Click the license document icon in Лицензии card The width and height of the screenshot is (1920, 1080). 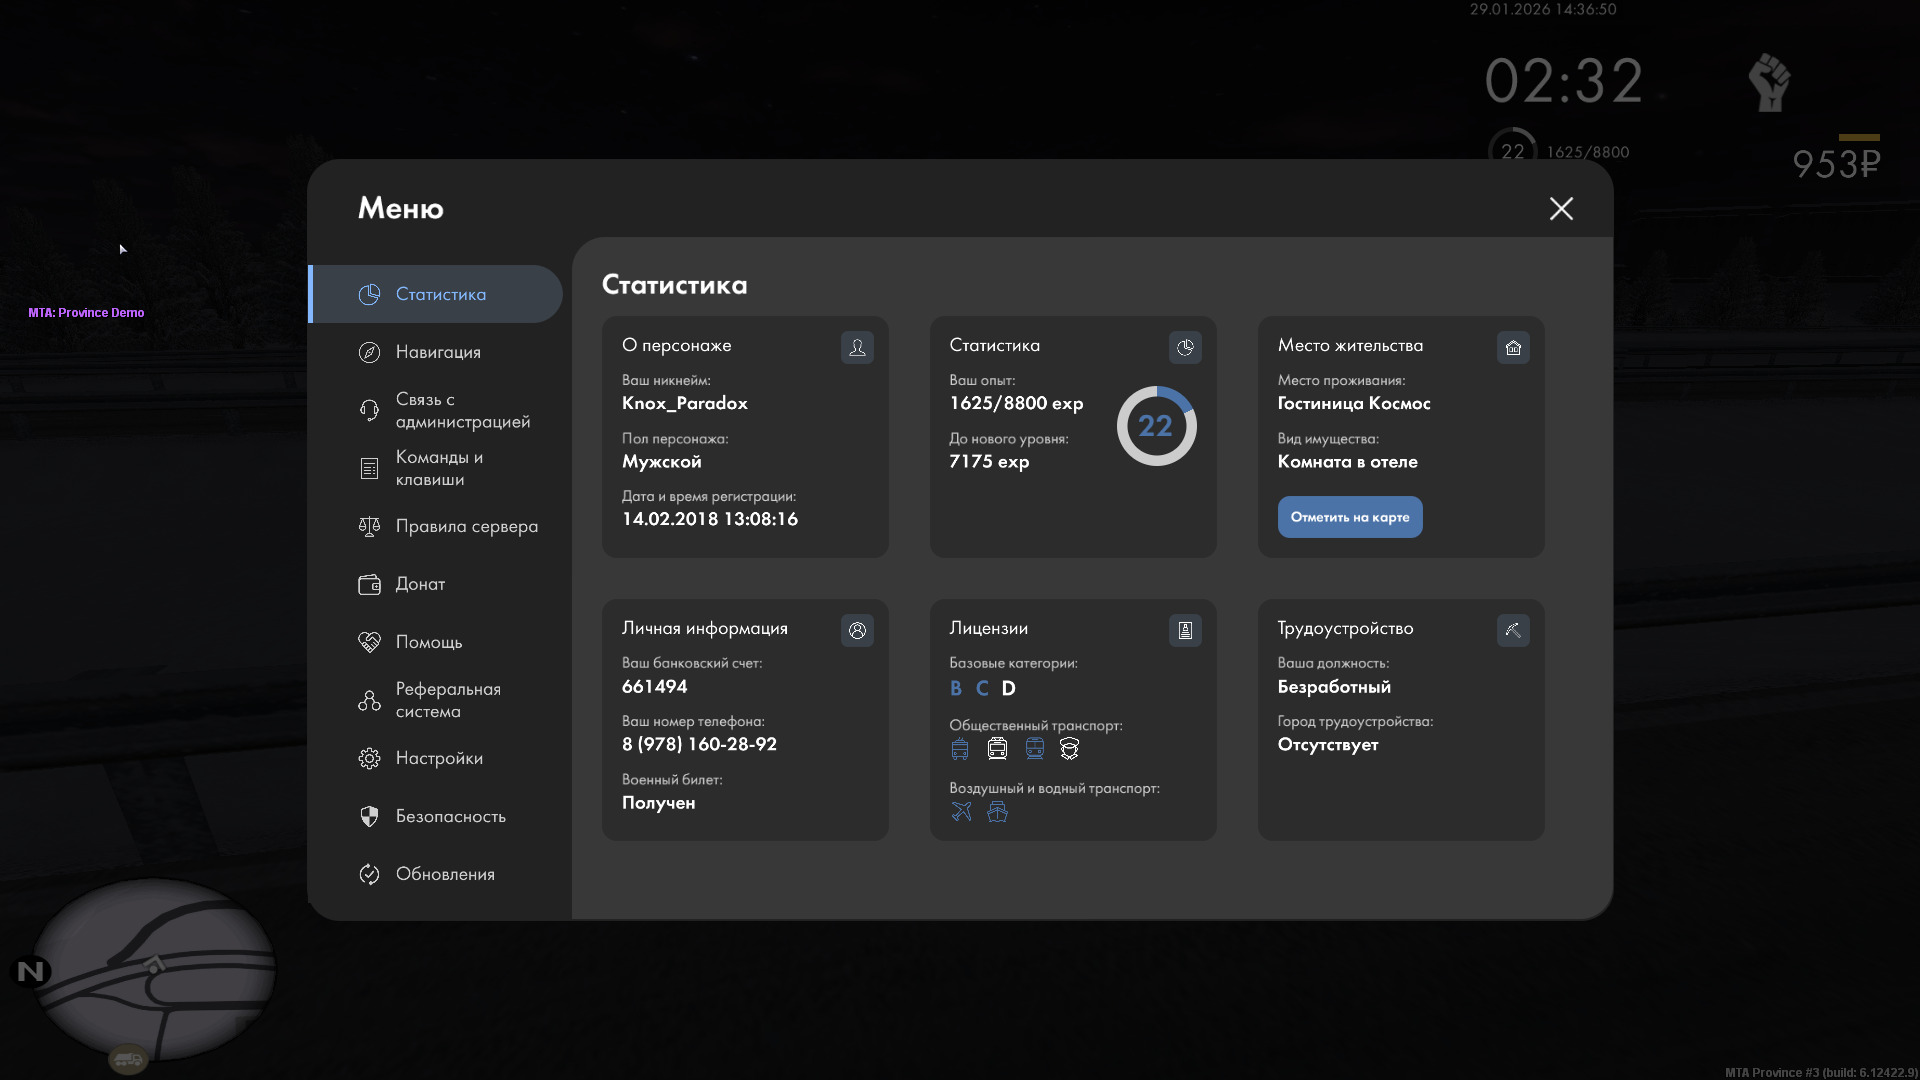point(1185,630)
